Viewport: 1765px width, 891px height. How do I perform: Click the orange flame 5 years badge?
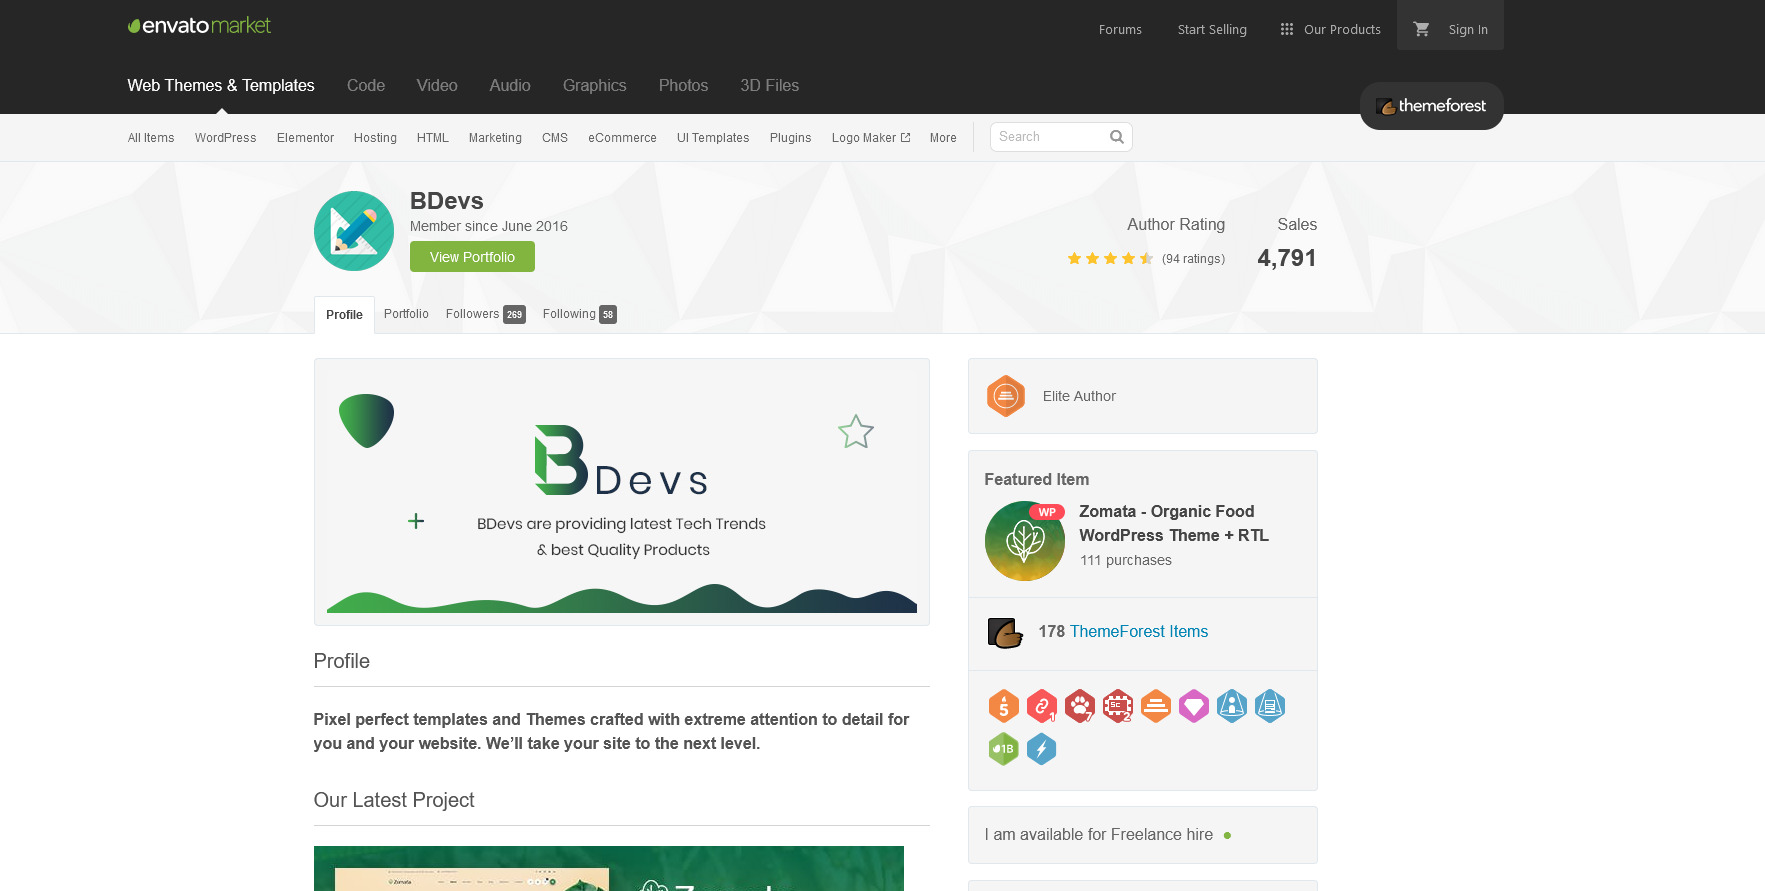point(1004,706)
